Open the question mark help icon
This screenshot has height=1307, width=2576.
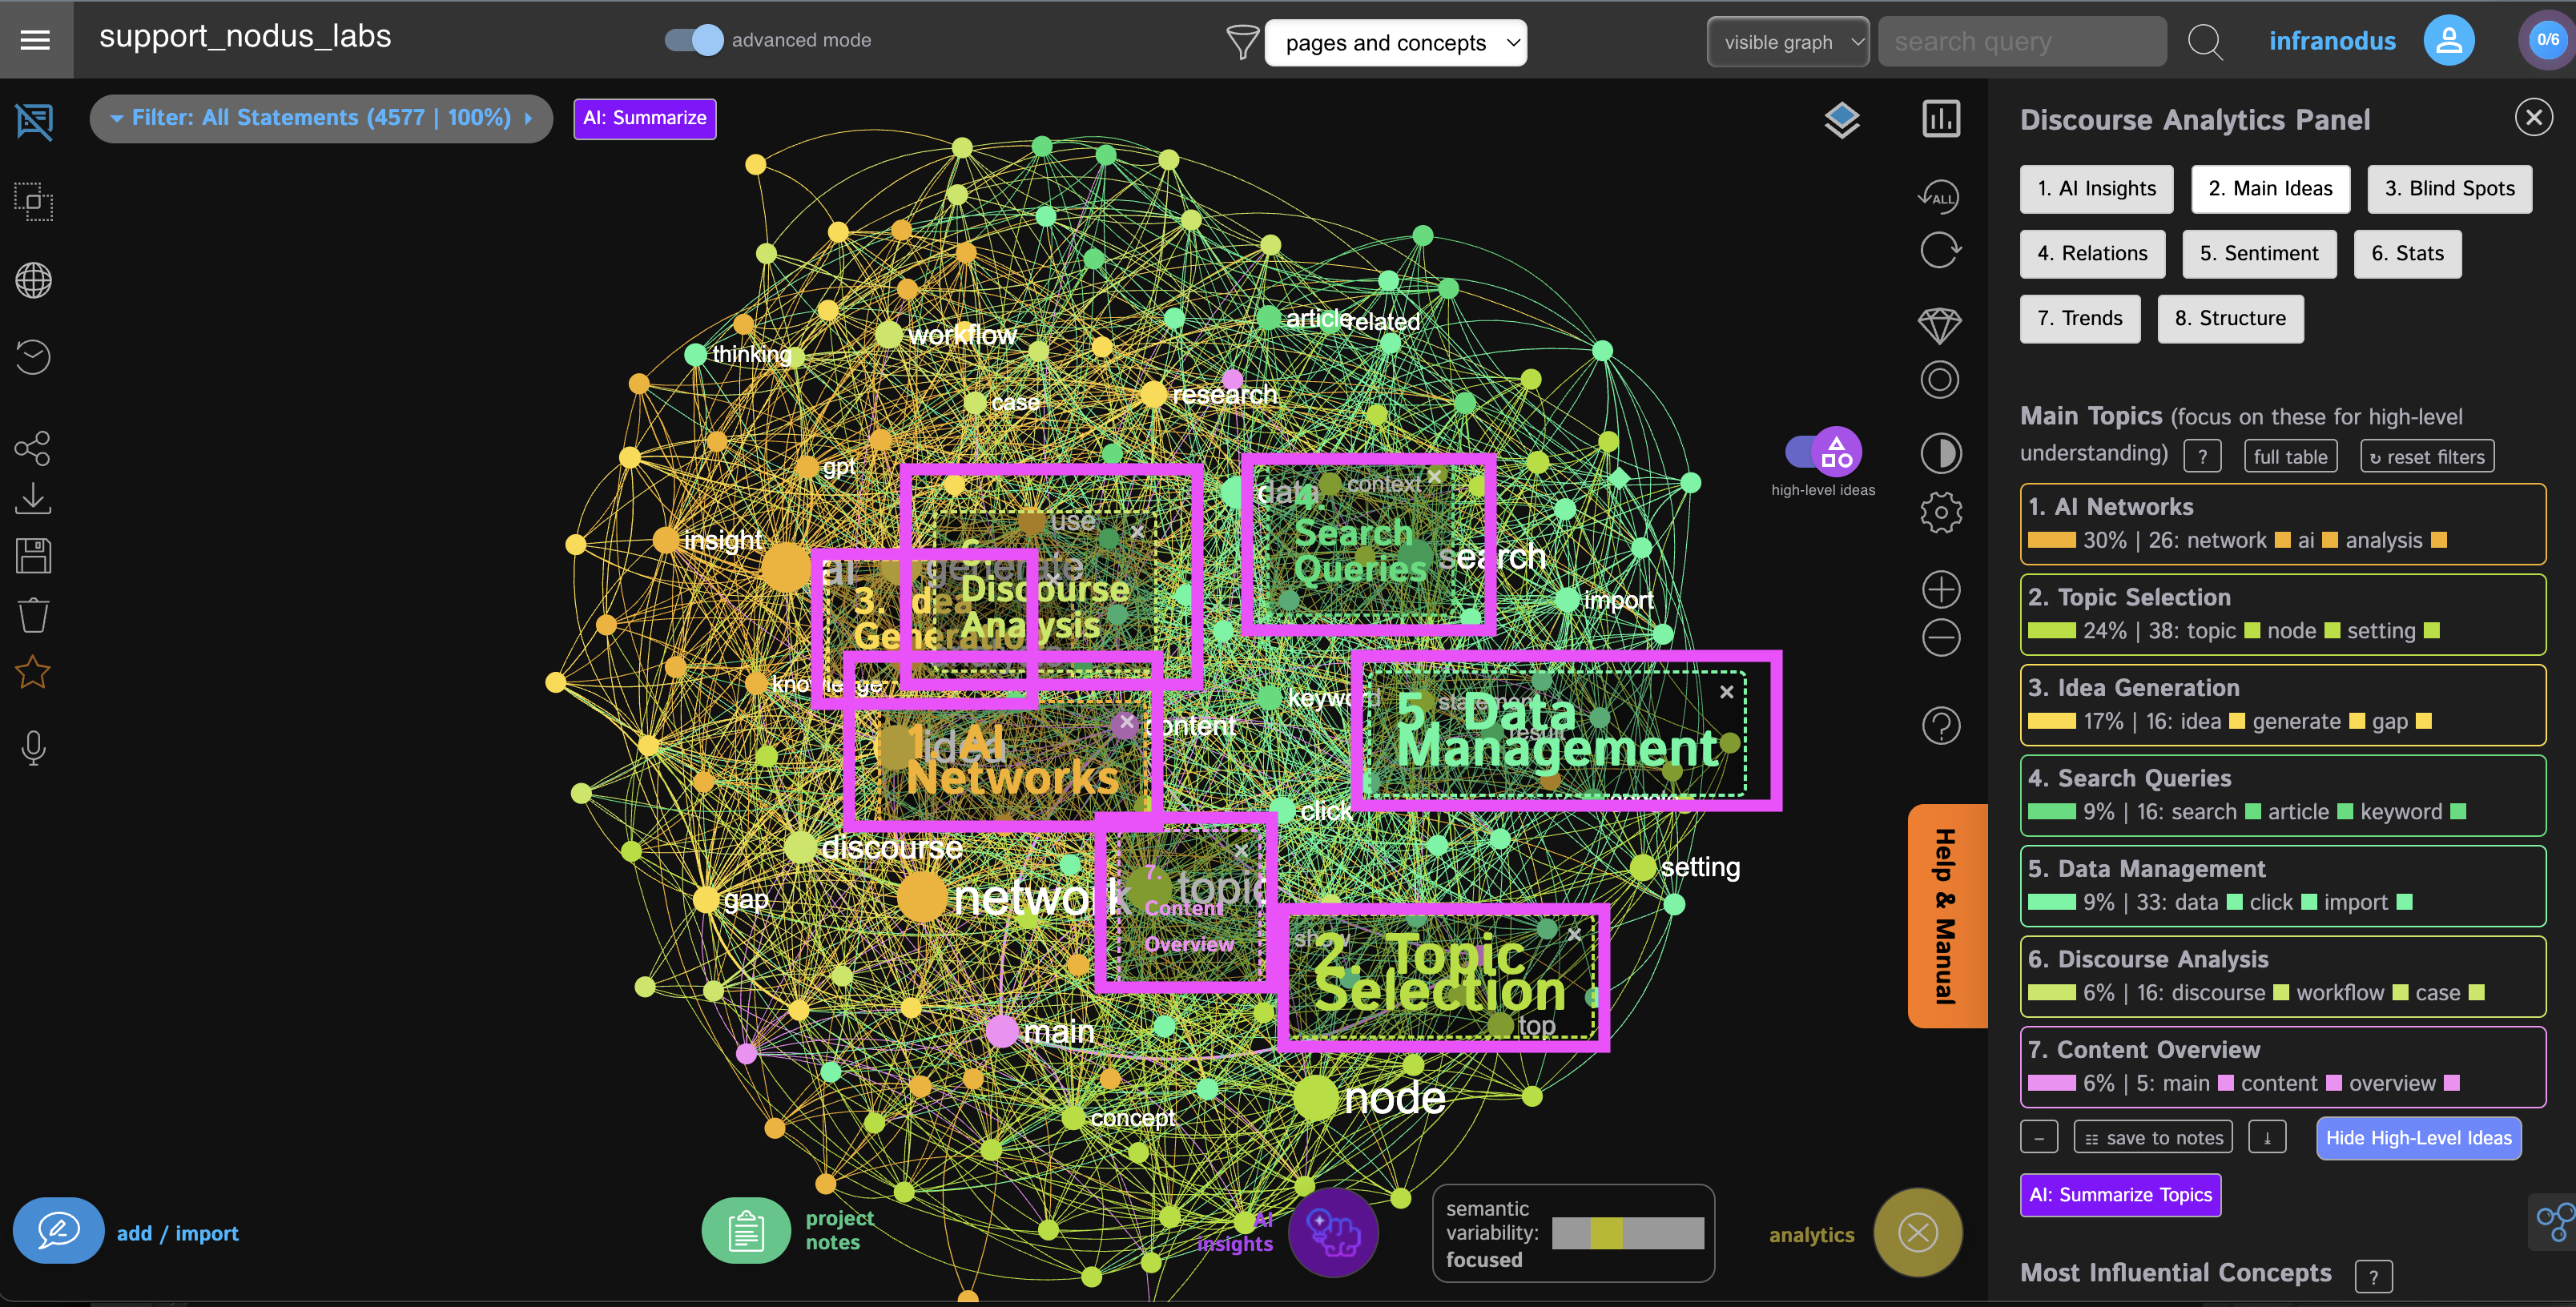[1940, 726]
